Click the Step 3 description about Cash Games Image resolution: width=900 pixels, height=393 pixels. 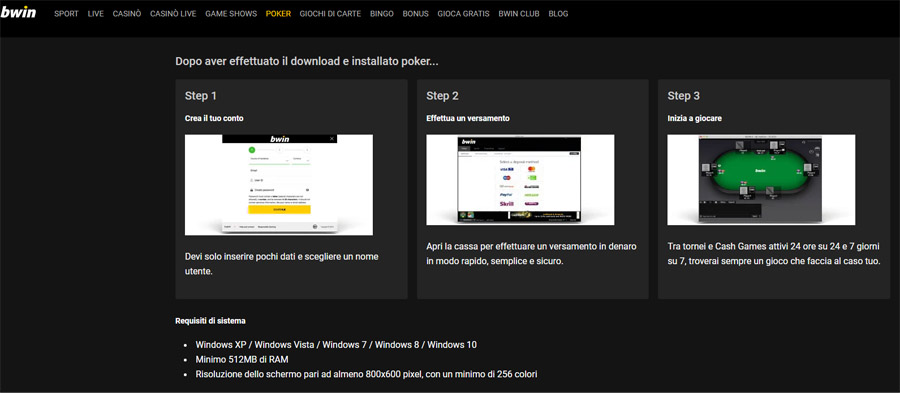[x=774, y=254]
